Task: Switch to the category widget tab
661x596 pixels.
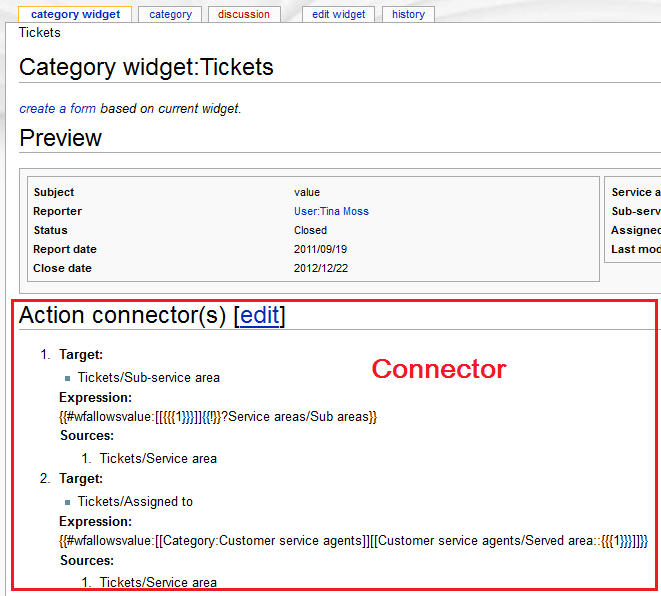Action: click(x=75, y=14)
